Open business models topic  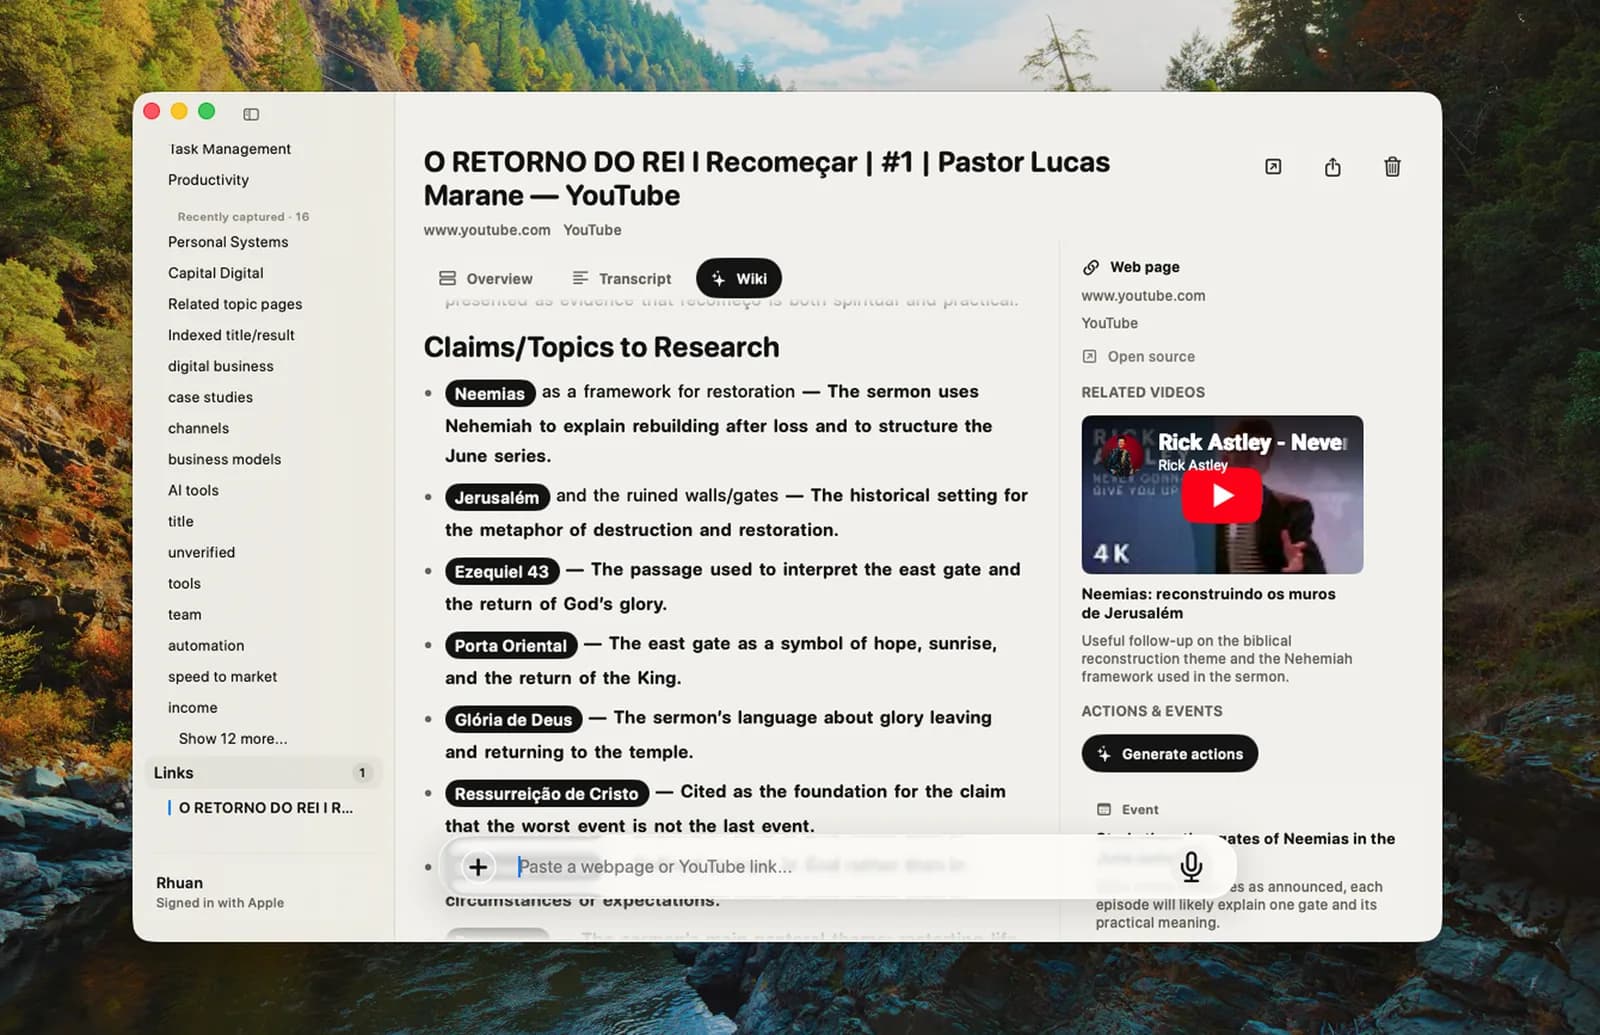[224, 459]
